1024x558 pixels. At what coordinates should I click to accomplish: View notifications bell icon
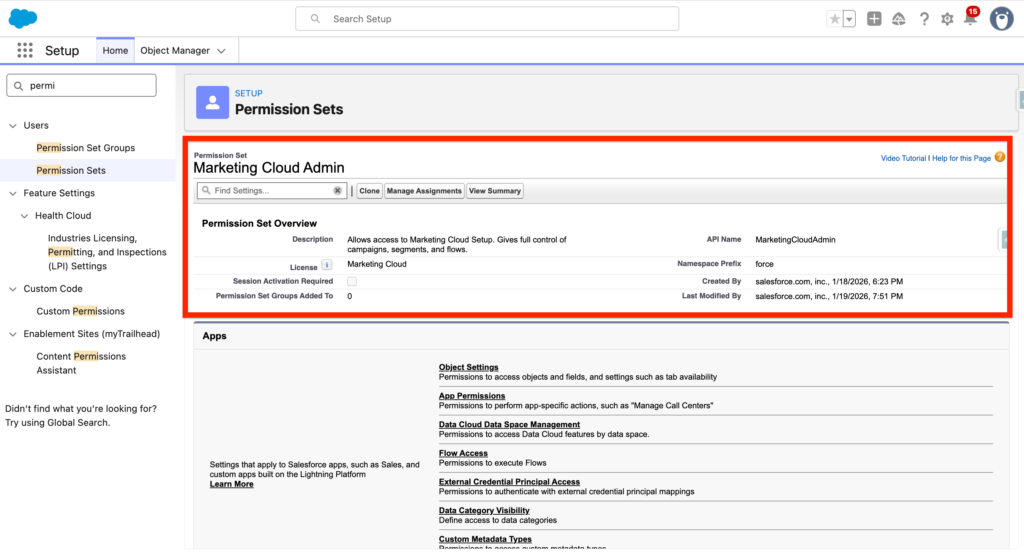pyautogui.click(x=969, y=19)
